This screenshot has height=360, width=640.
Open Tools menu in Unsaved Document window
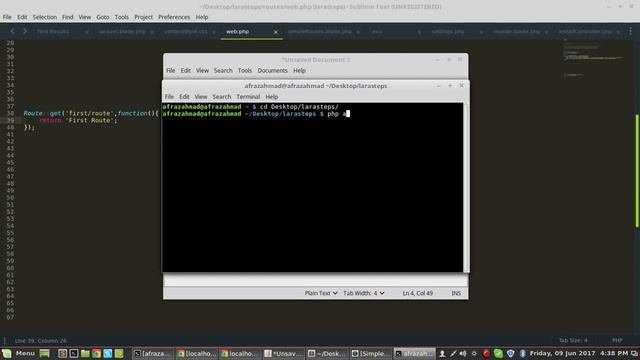pyautogui.click(x=244, y=71)
